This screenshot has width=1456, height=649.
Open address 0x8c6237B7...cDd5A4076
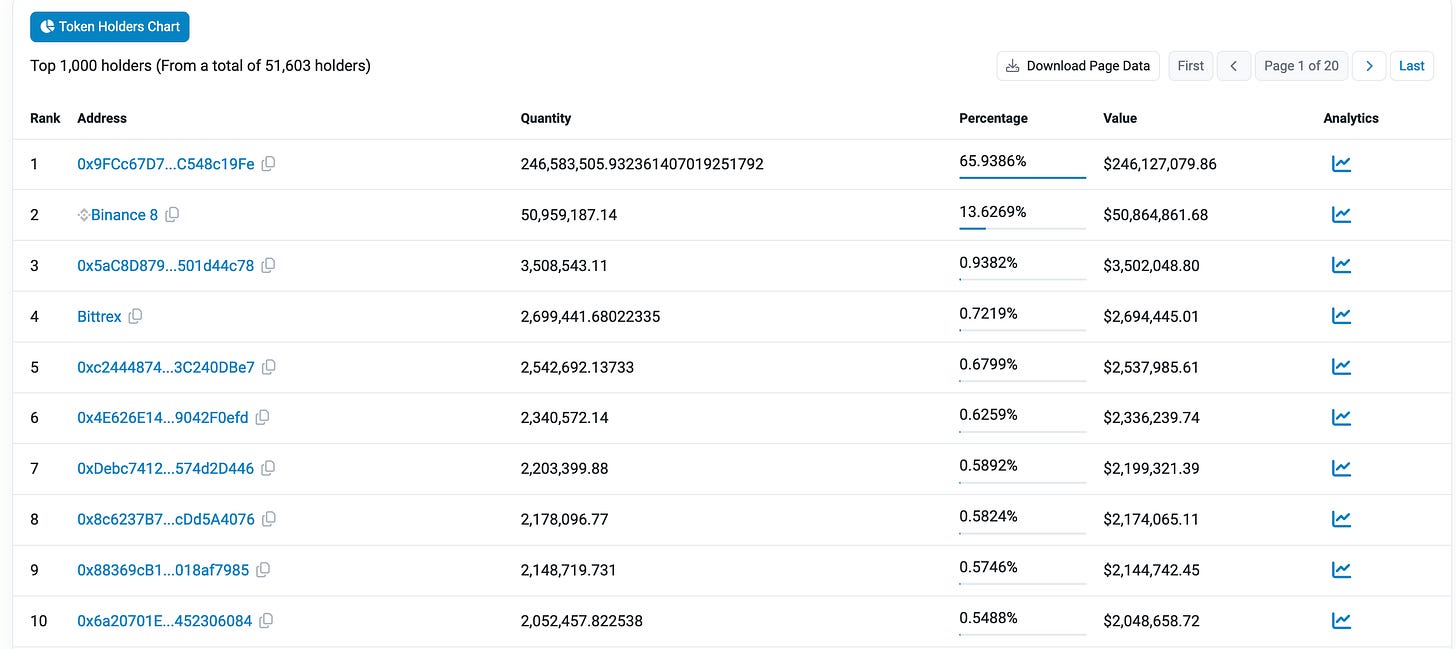pyautogui.click(x=166, y=519)
